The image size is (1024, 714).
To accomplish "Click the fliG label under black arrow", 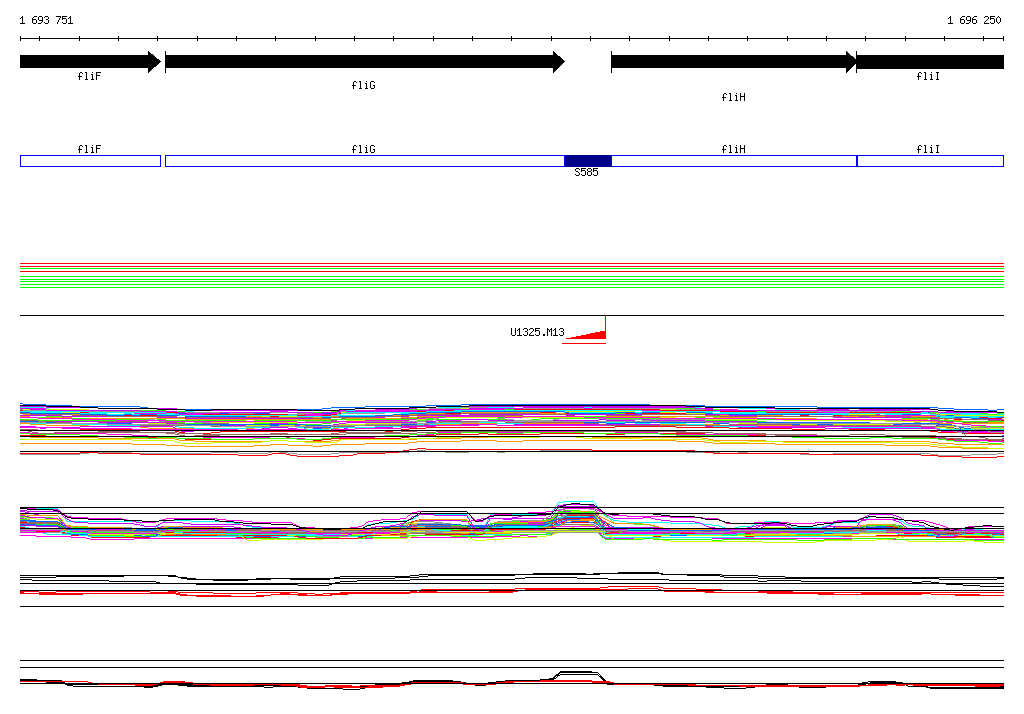I will pos(364,86).
